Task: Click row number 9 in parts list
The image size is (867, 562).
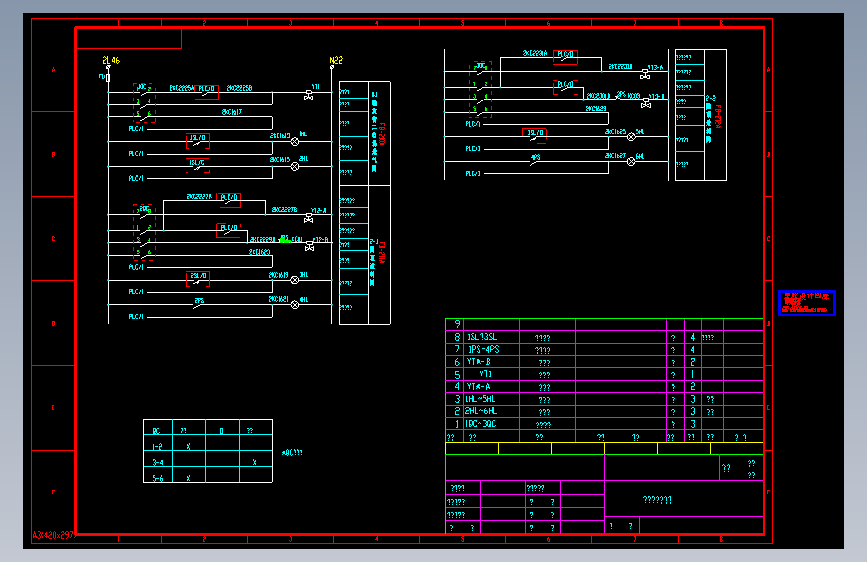Action: 457,324
